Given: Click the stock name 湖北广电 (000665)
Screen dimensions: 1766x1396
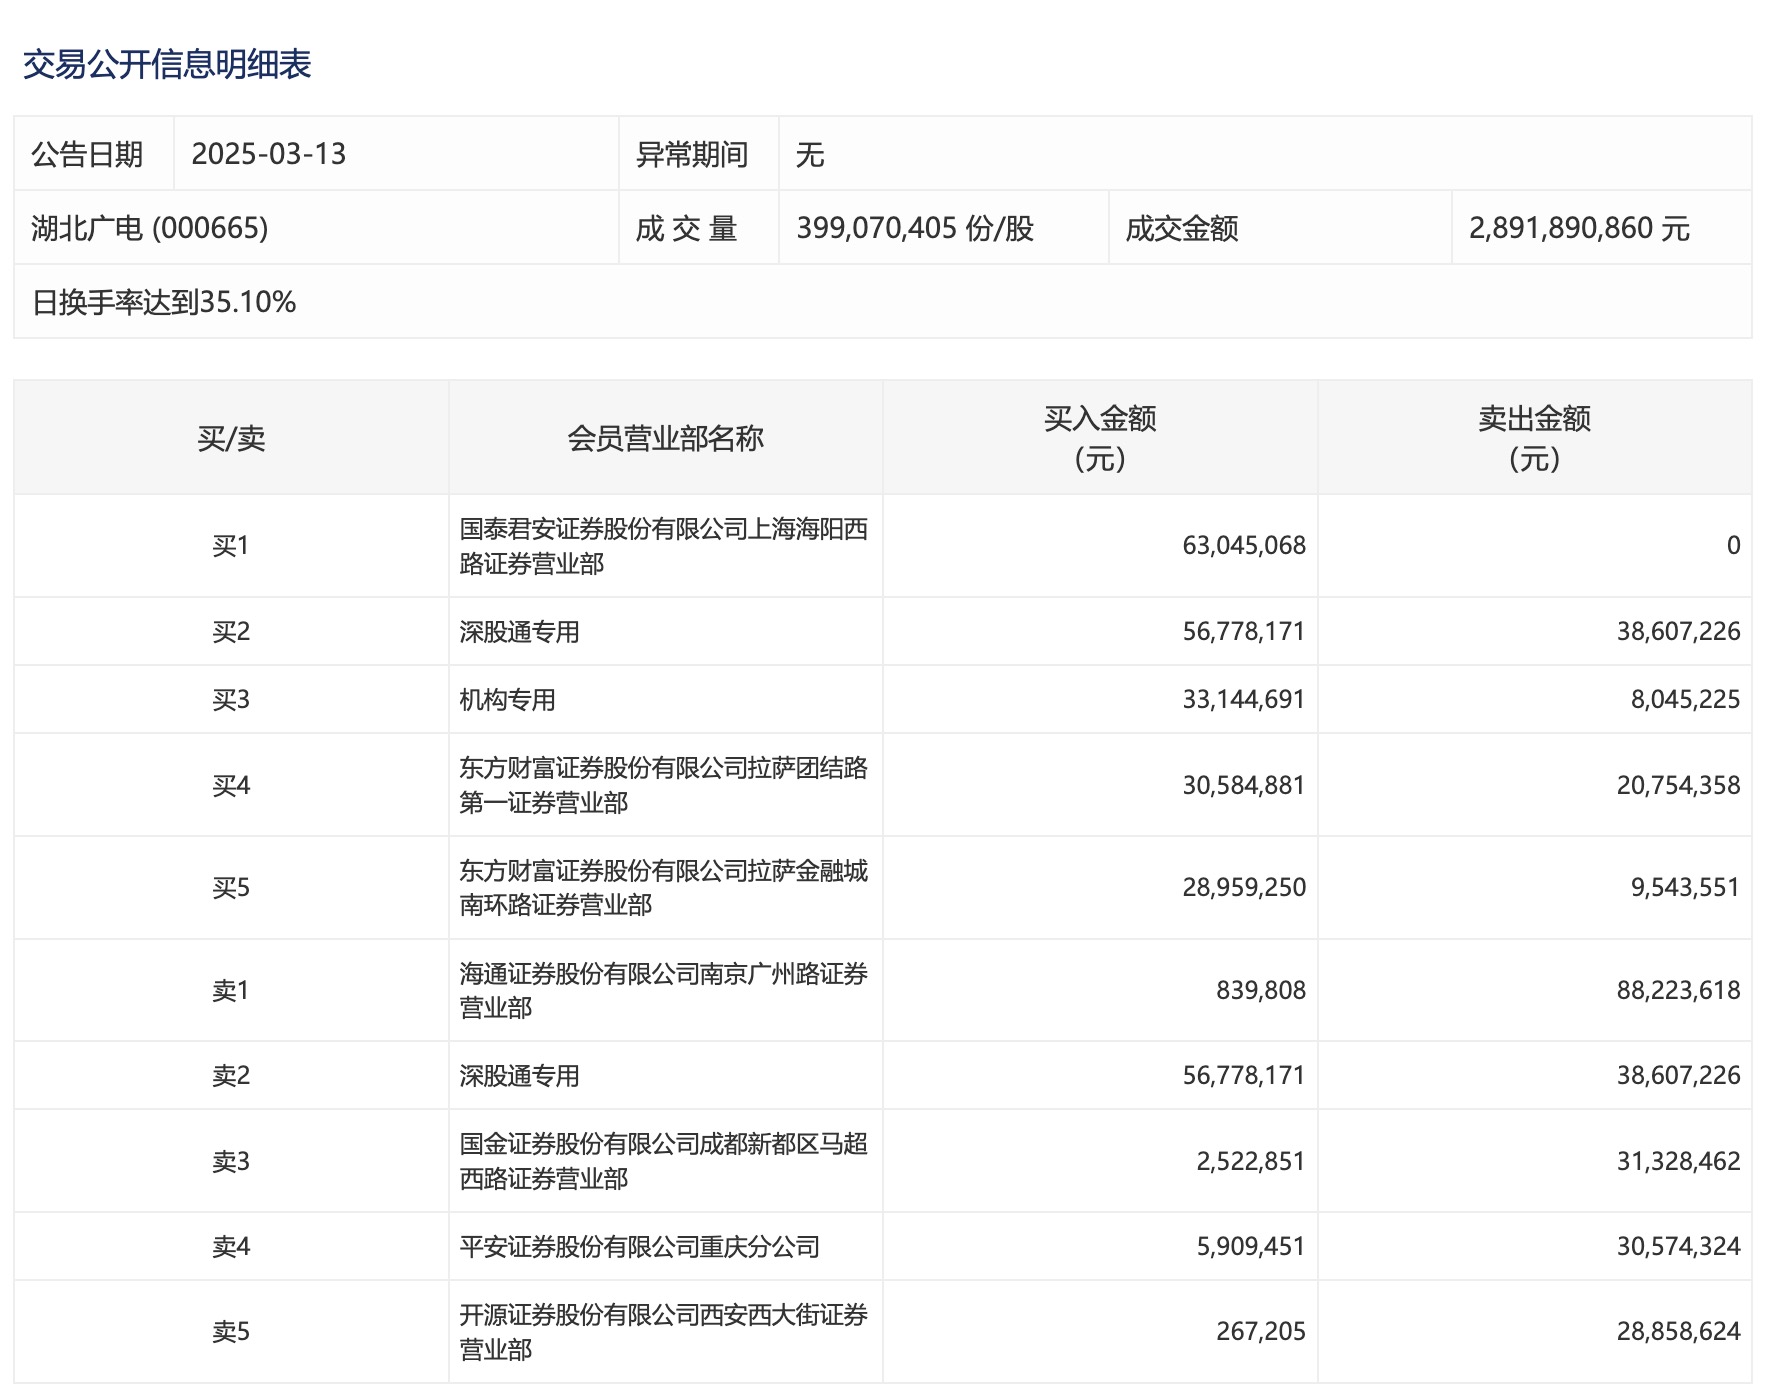Looking at the screenshot, I should (150, 228).
